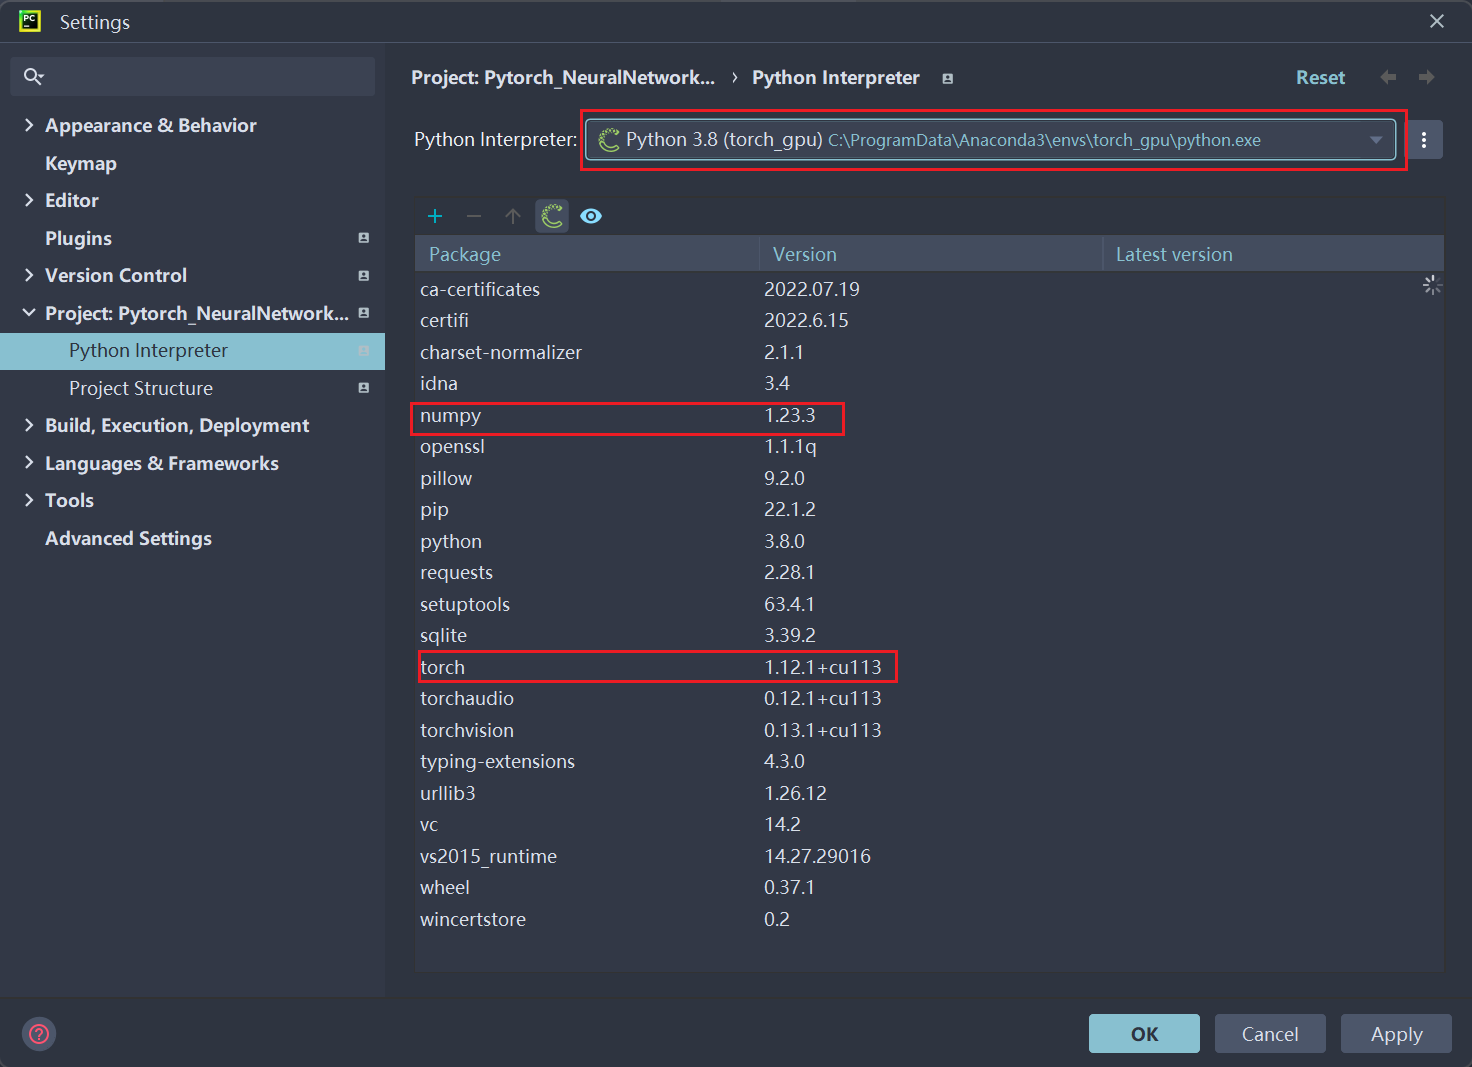This screenshot has height=1067, width=1472.
Task: Click the Apply button
Action: pyautogui.click(x=1396, y=1034)
